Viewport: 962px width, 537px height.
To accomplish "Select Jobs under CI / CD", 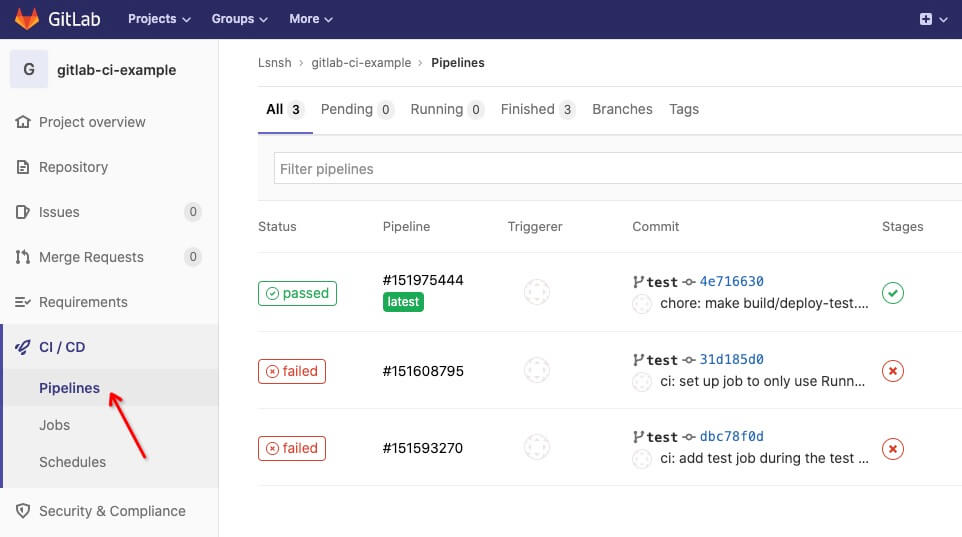I will pyautogui.click(x=55, y=425).
